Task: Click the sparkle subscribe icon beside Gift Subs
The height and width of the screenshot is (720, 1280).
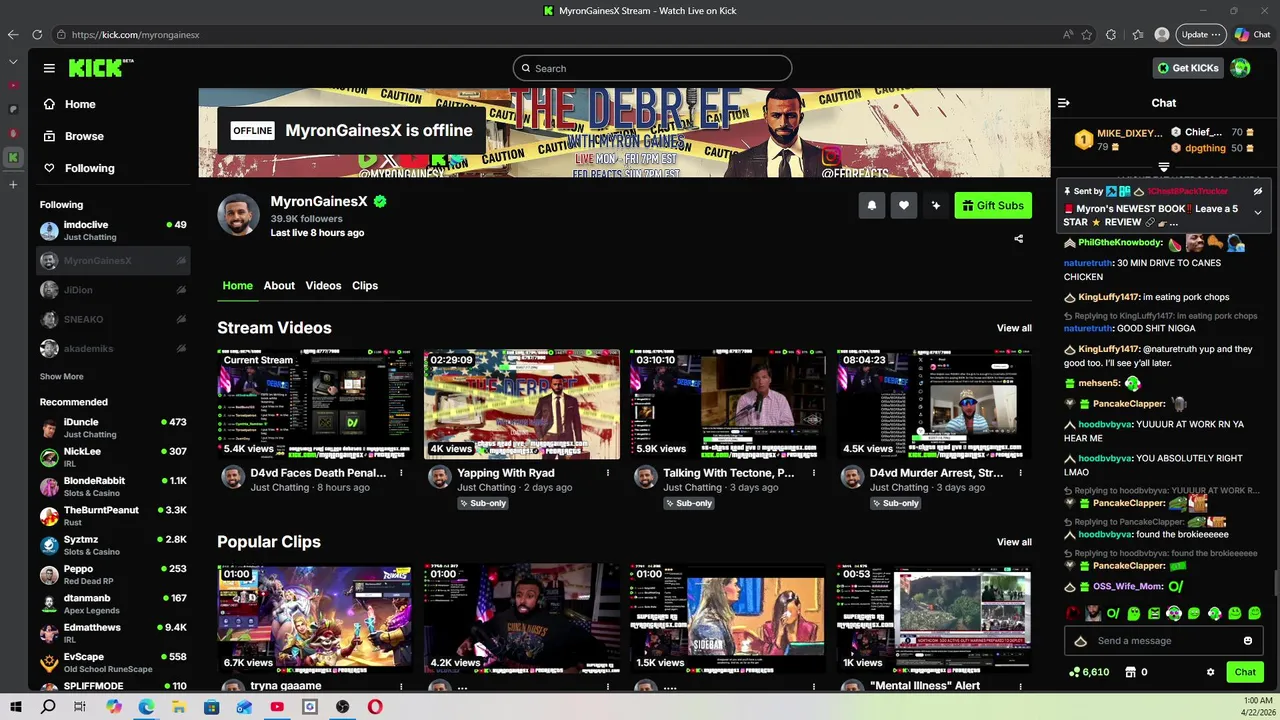Action: click(x=936, y=205)
